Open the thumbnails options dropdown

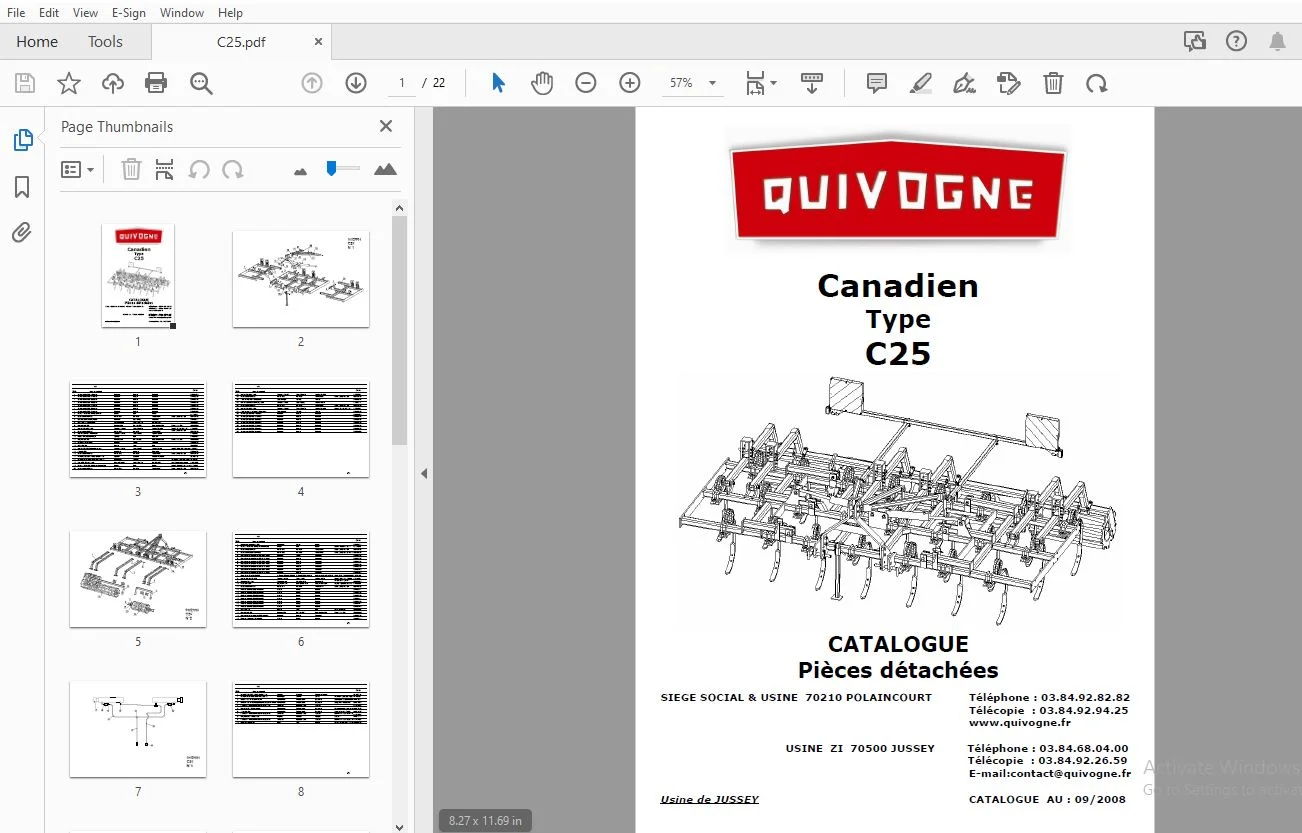click(78, 170)
